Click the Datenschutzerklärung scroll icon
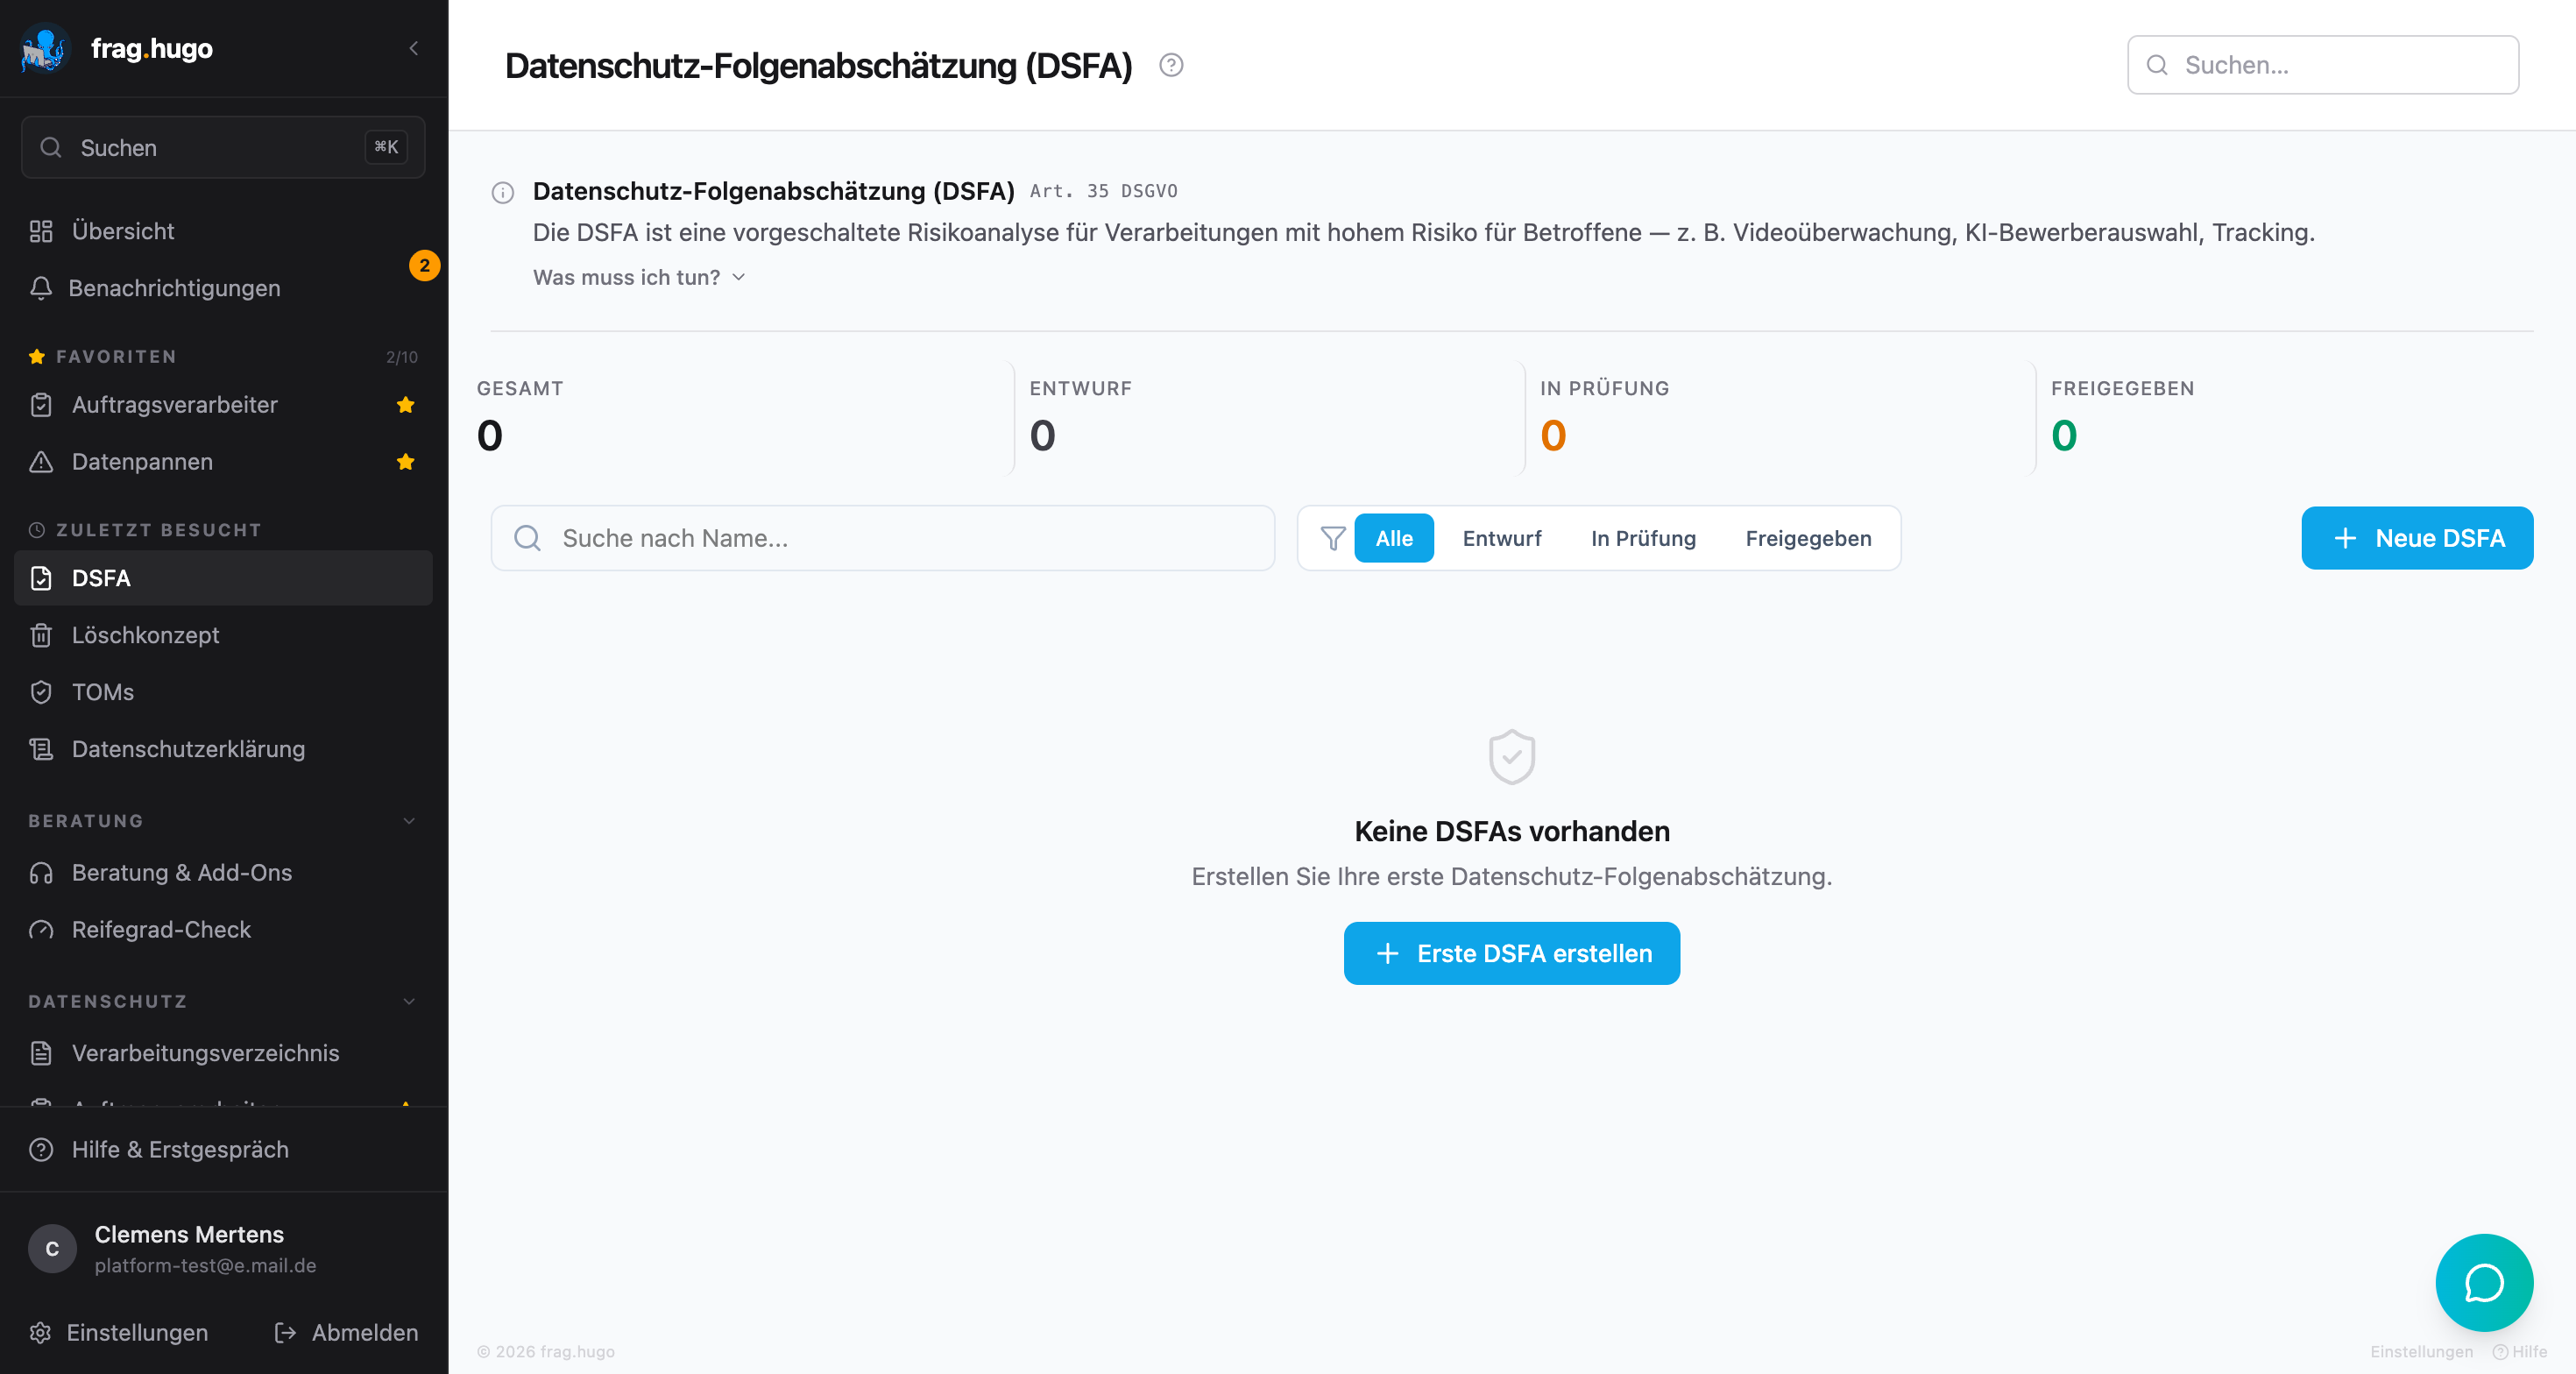Screen dimensions: 2576x1374 pyautogui.click(x=41, y=749)
